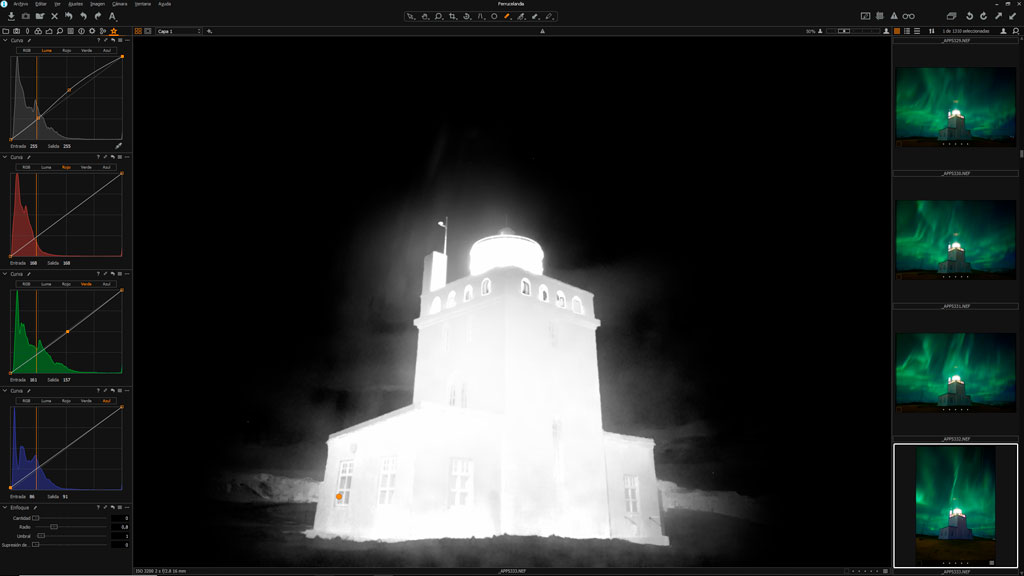Pick the curve eyedropper in the Luma panel

119,146
